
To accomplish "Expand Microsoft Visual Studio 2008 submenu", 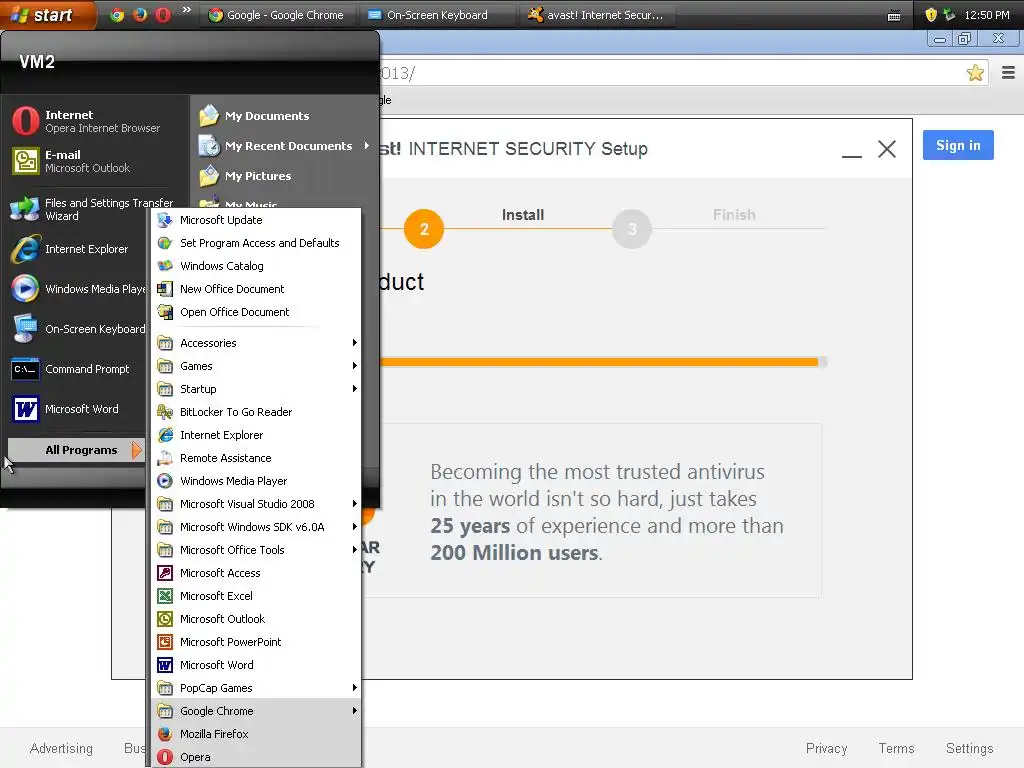I will tap(257, 504).
